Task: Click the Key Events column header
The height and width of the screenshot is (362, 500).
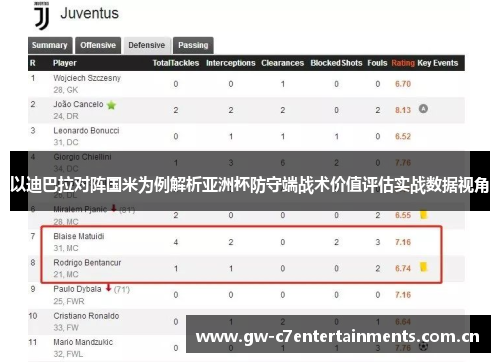Action: 438,63
